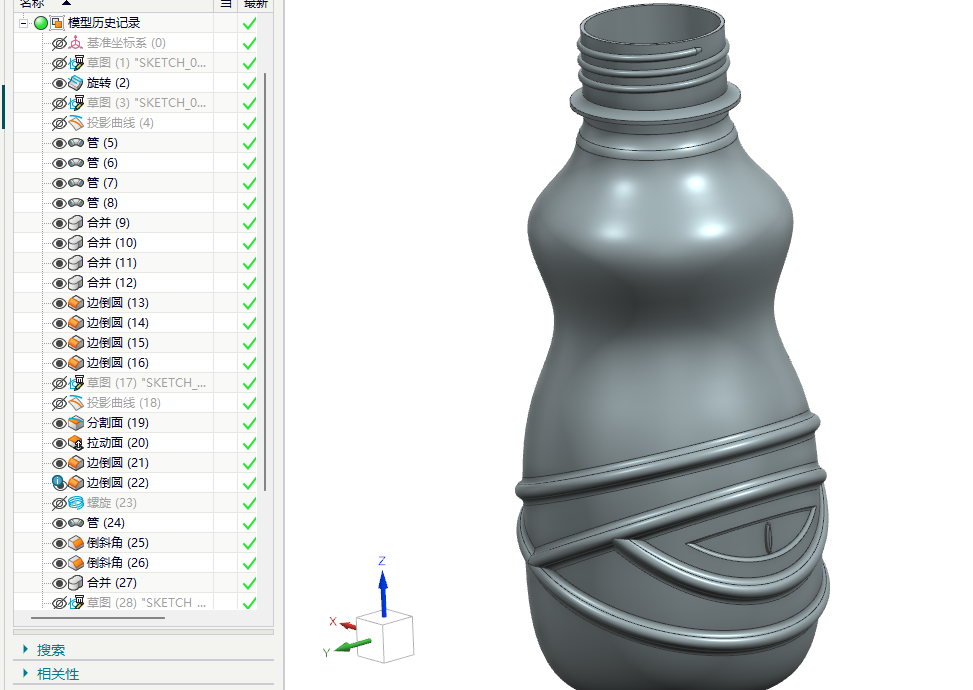Click the column options icon in header
The width and height of the screenshot is (973, 690).
tap(226, 4)
